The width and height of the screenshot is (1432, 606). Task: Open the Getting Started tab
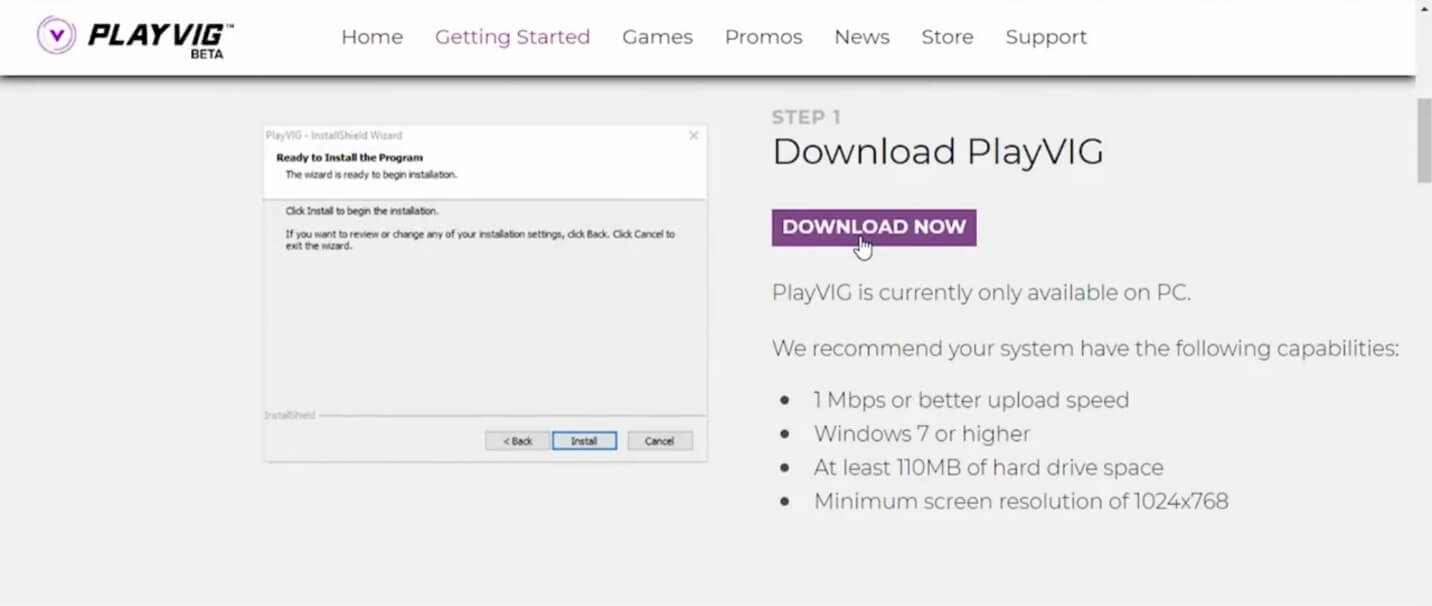point(512,37)
